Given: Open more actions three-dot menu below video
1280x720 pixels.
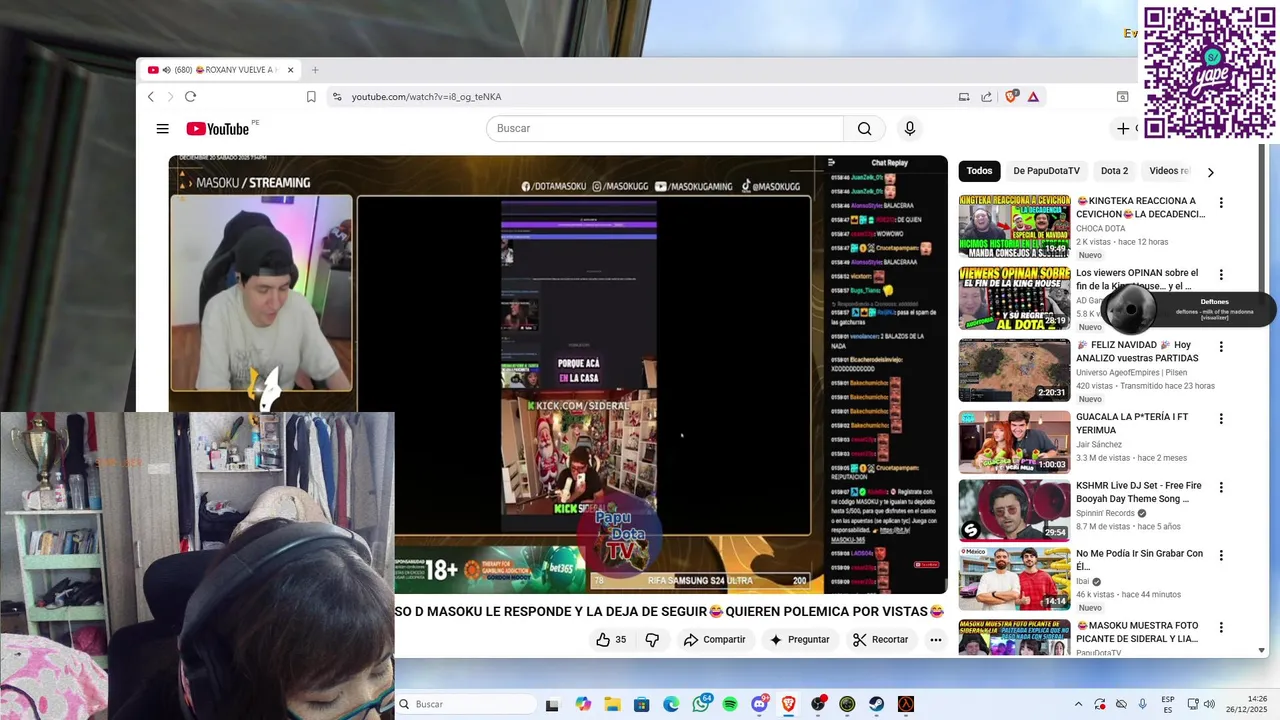Looking at the screenshot, I should (x=936, y=640).
